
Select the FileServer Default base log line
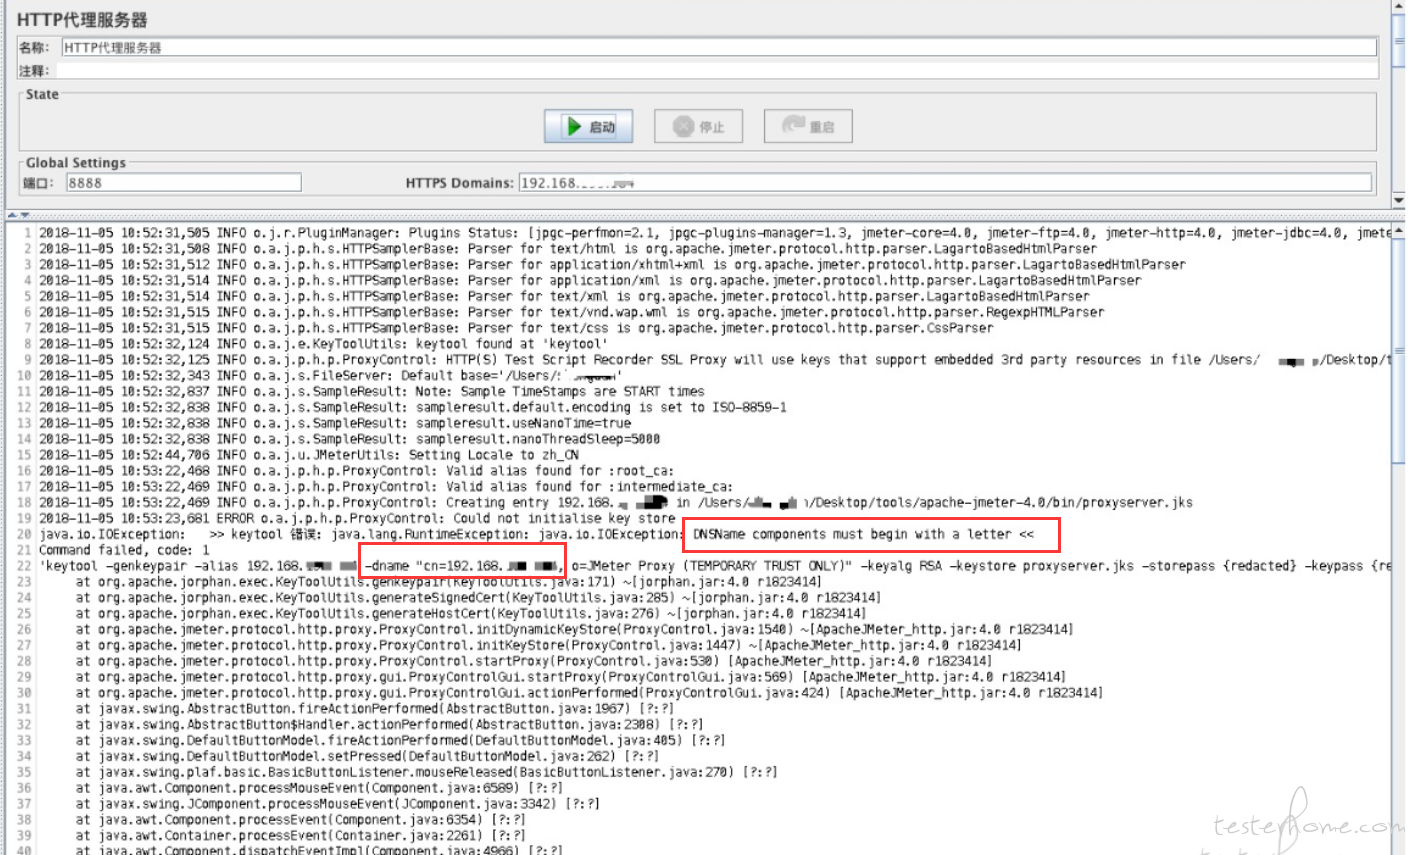[x=331, y=376]
